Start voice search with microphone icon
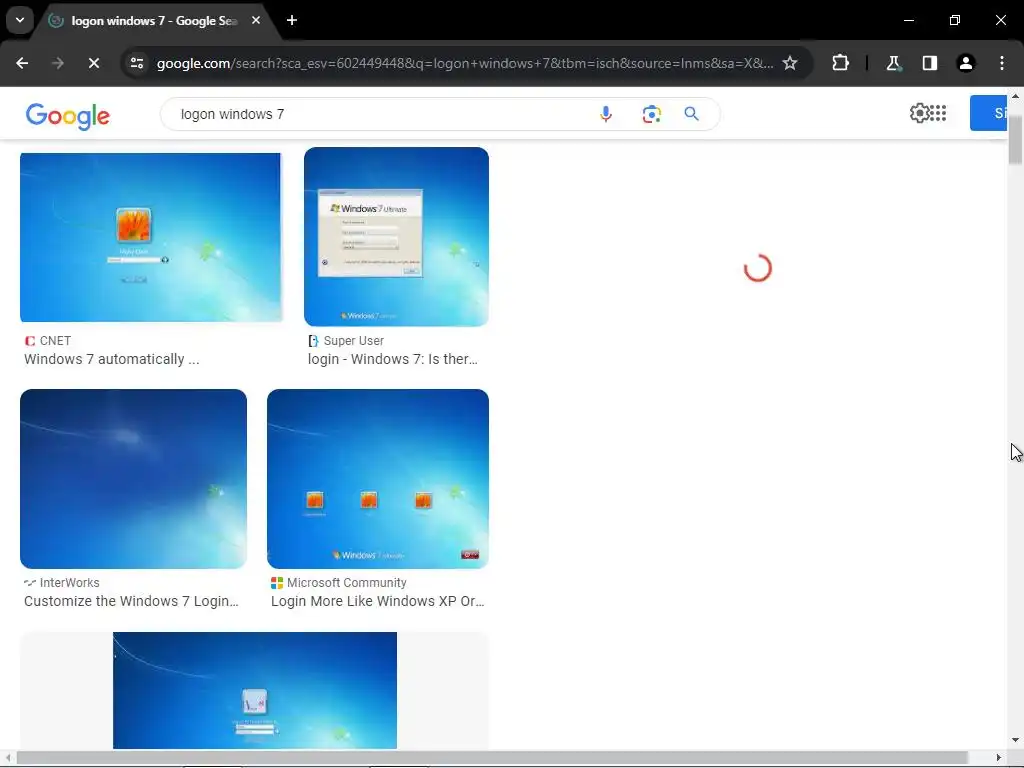 click(605, 114)
